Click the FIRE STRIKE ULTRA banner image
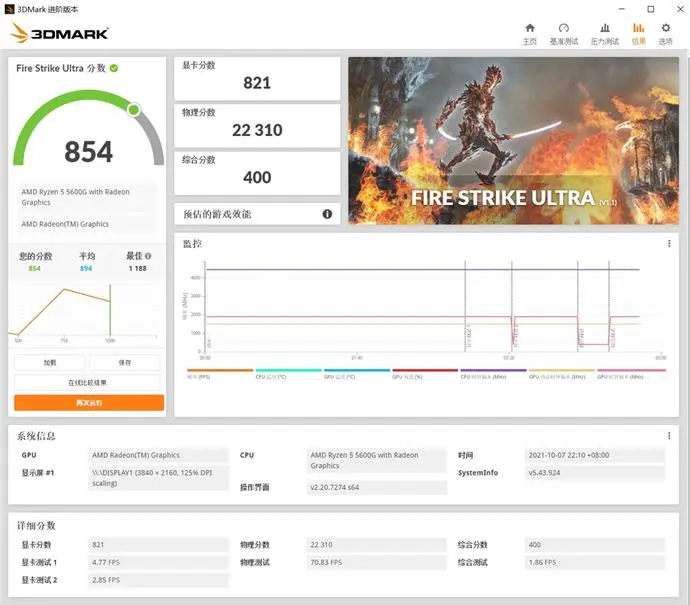690x605 pixels. (x=514, y=140)
